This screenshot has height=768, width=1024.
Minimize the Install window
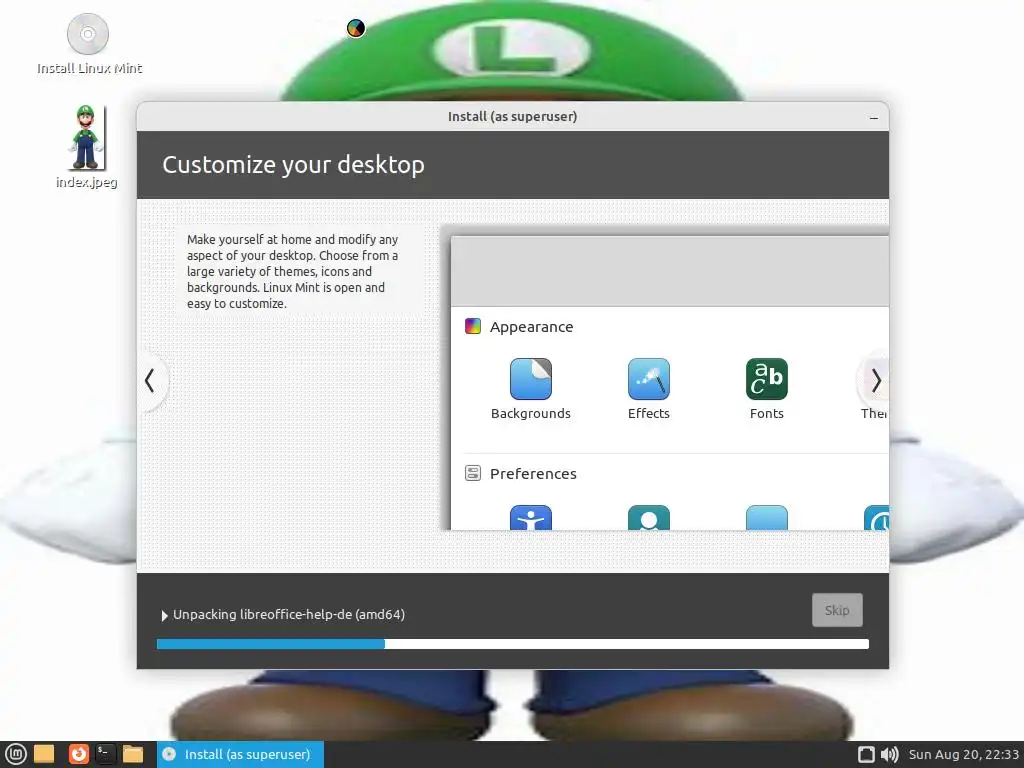pos(874,118)
